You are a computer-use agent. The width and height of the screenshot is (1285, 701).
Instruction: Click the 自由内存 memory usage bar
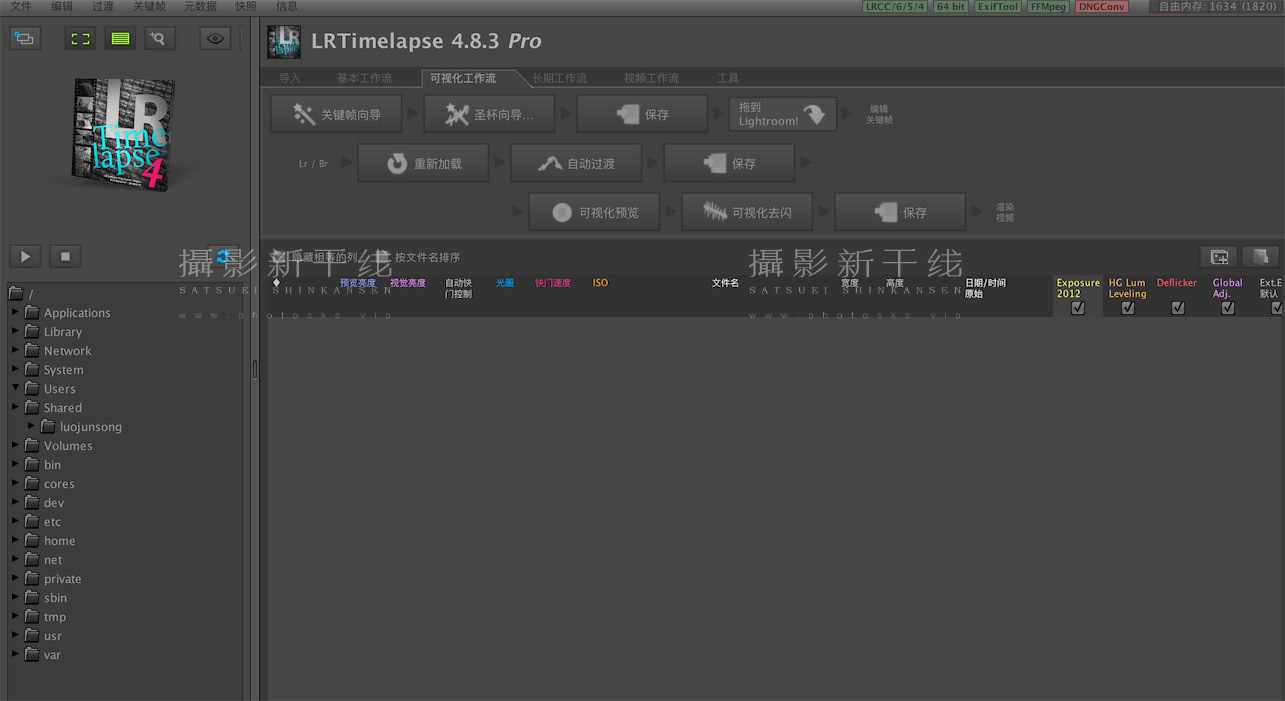[x=1214, y=7]
